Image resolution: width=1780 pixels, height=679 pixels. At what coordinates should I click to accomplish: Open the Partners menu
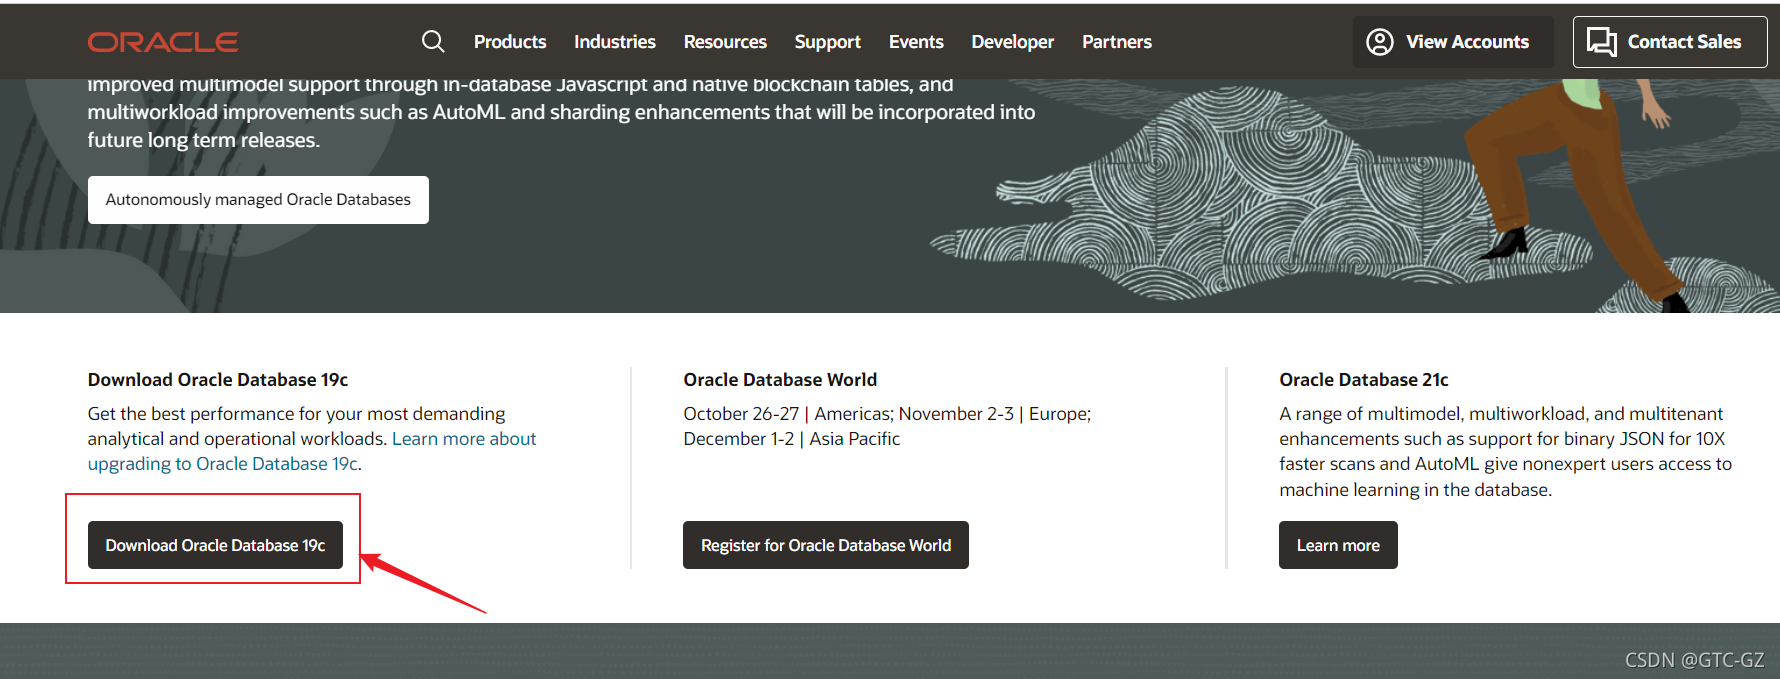point(1117,42)
